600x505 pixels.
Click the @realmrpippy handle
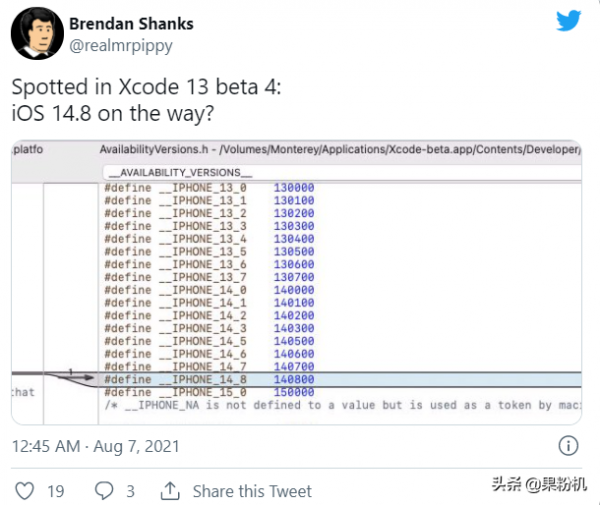(x=118, y=44)
